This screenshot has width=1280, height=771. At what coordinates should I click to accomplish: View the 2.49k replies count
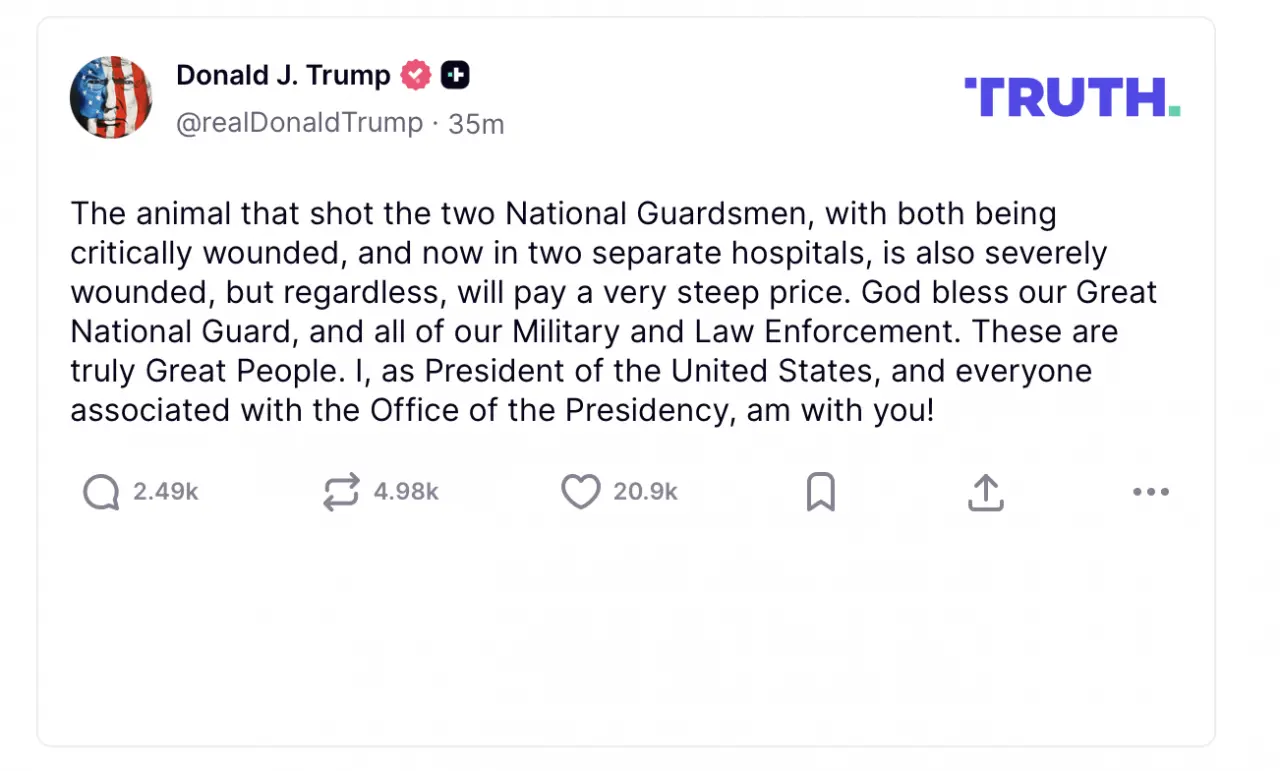(x=166, y=492)
